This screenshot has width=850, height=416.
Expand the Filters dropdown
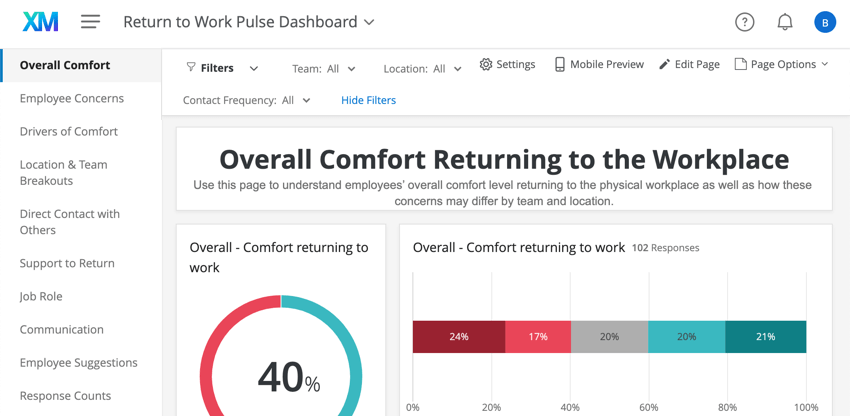point(253,69)
